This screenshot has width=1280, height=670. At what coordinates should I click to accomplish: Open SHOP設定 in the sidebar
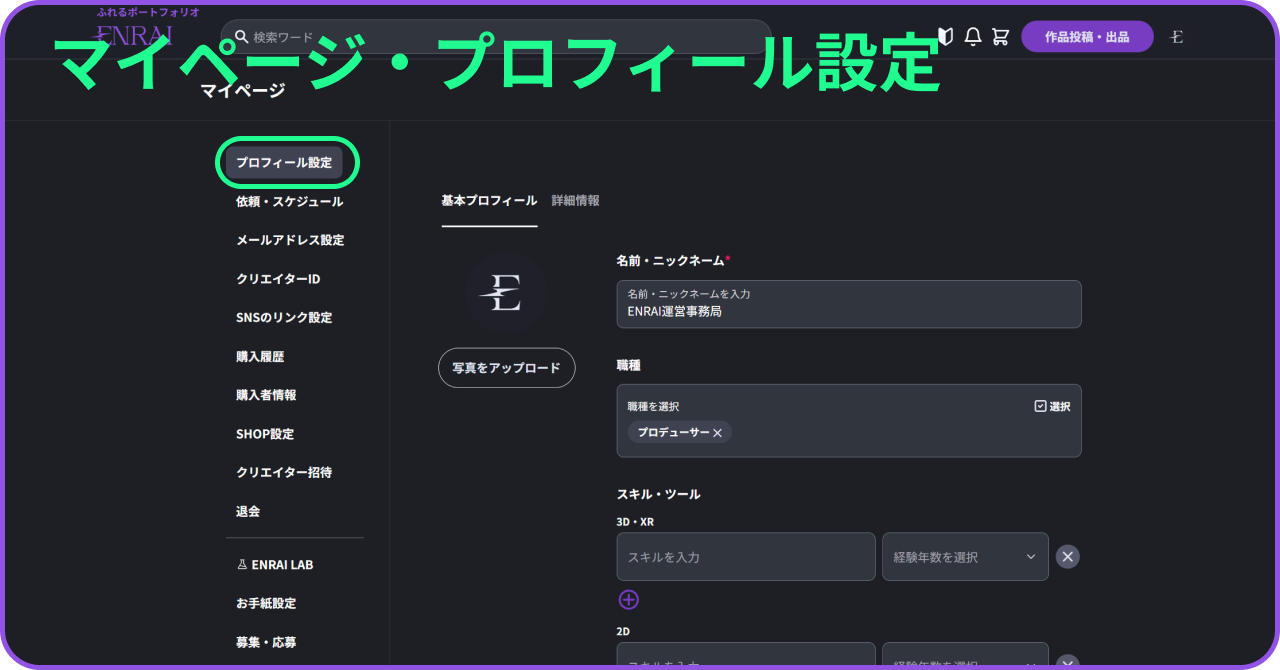coord(265,434)
